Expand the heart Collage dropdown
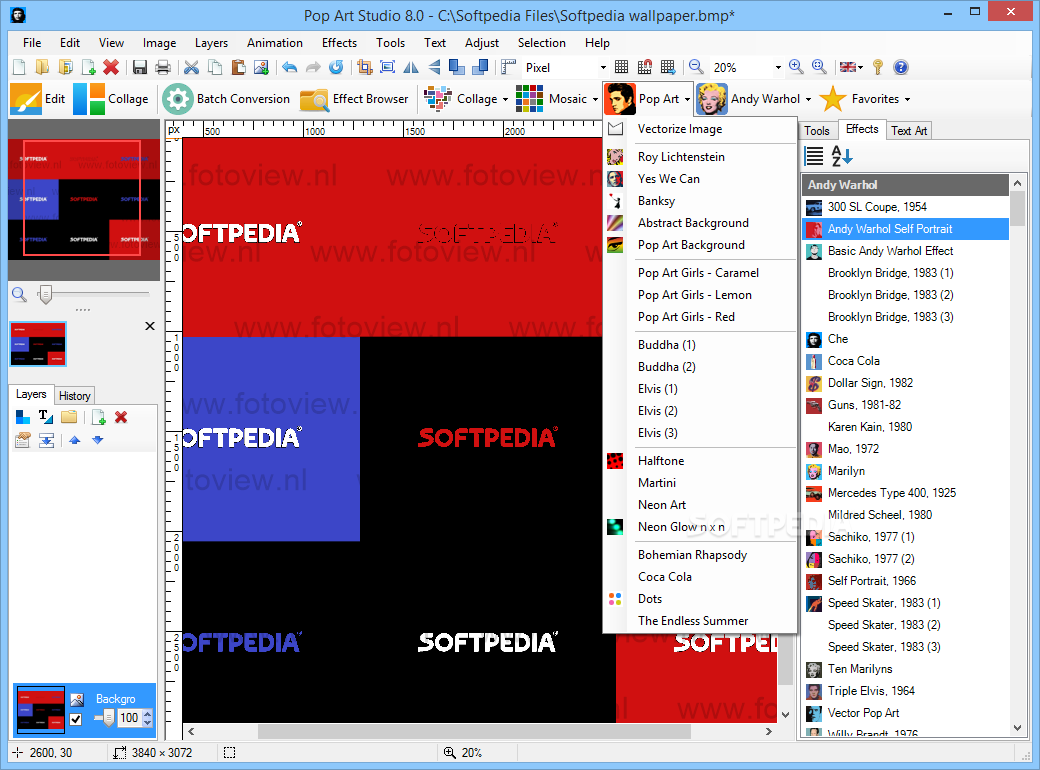This screenshot has height=770, width=1040. point(504,99)
